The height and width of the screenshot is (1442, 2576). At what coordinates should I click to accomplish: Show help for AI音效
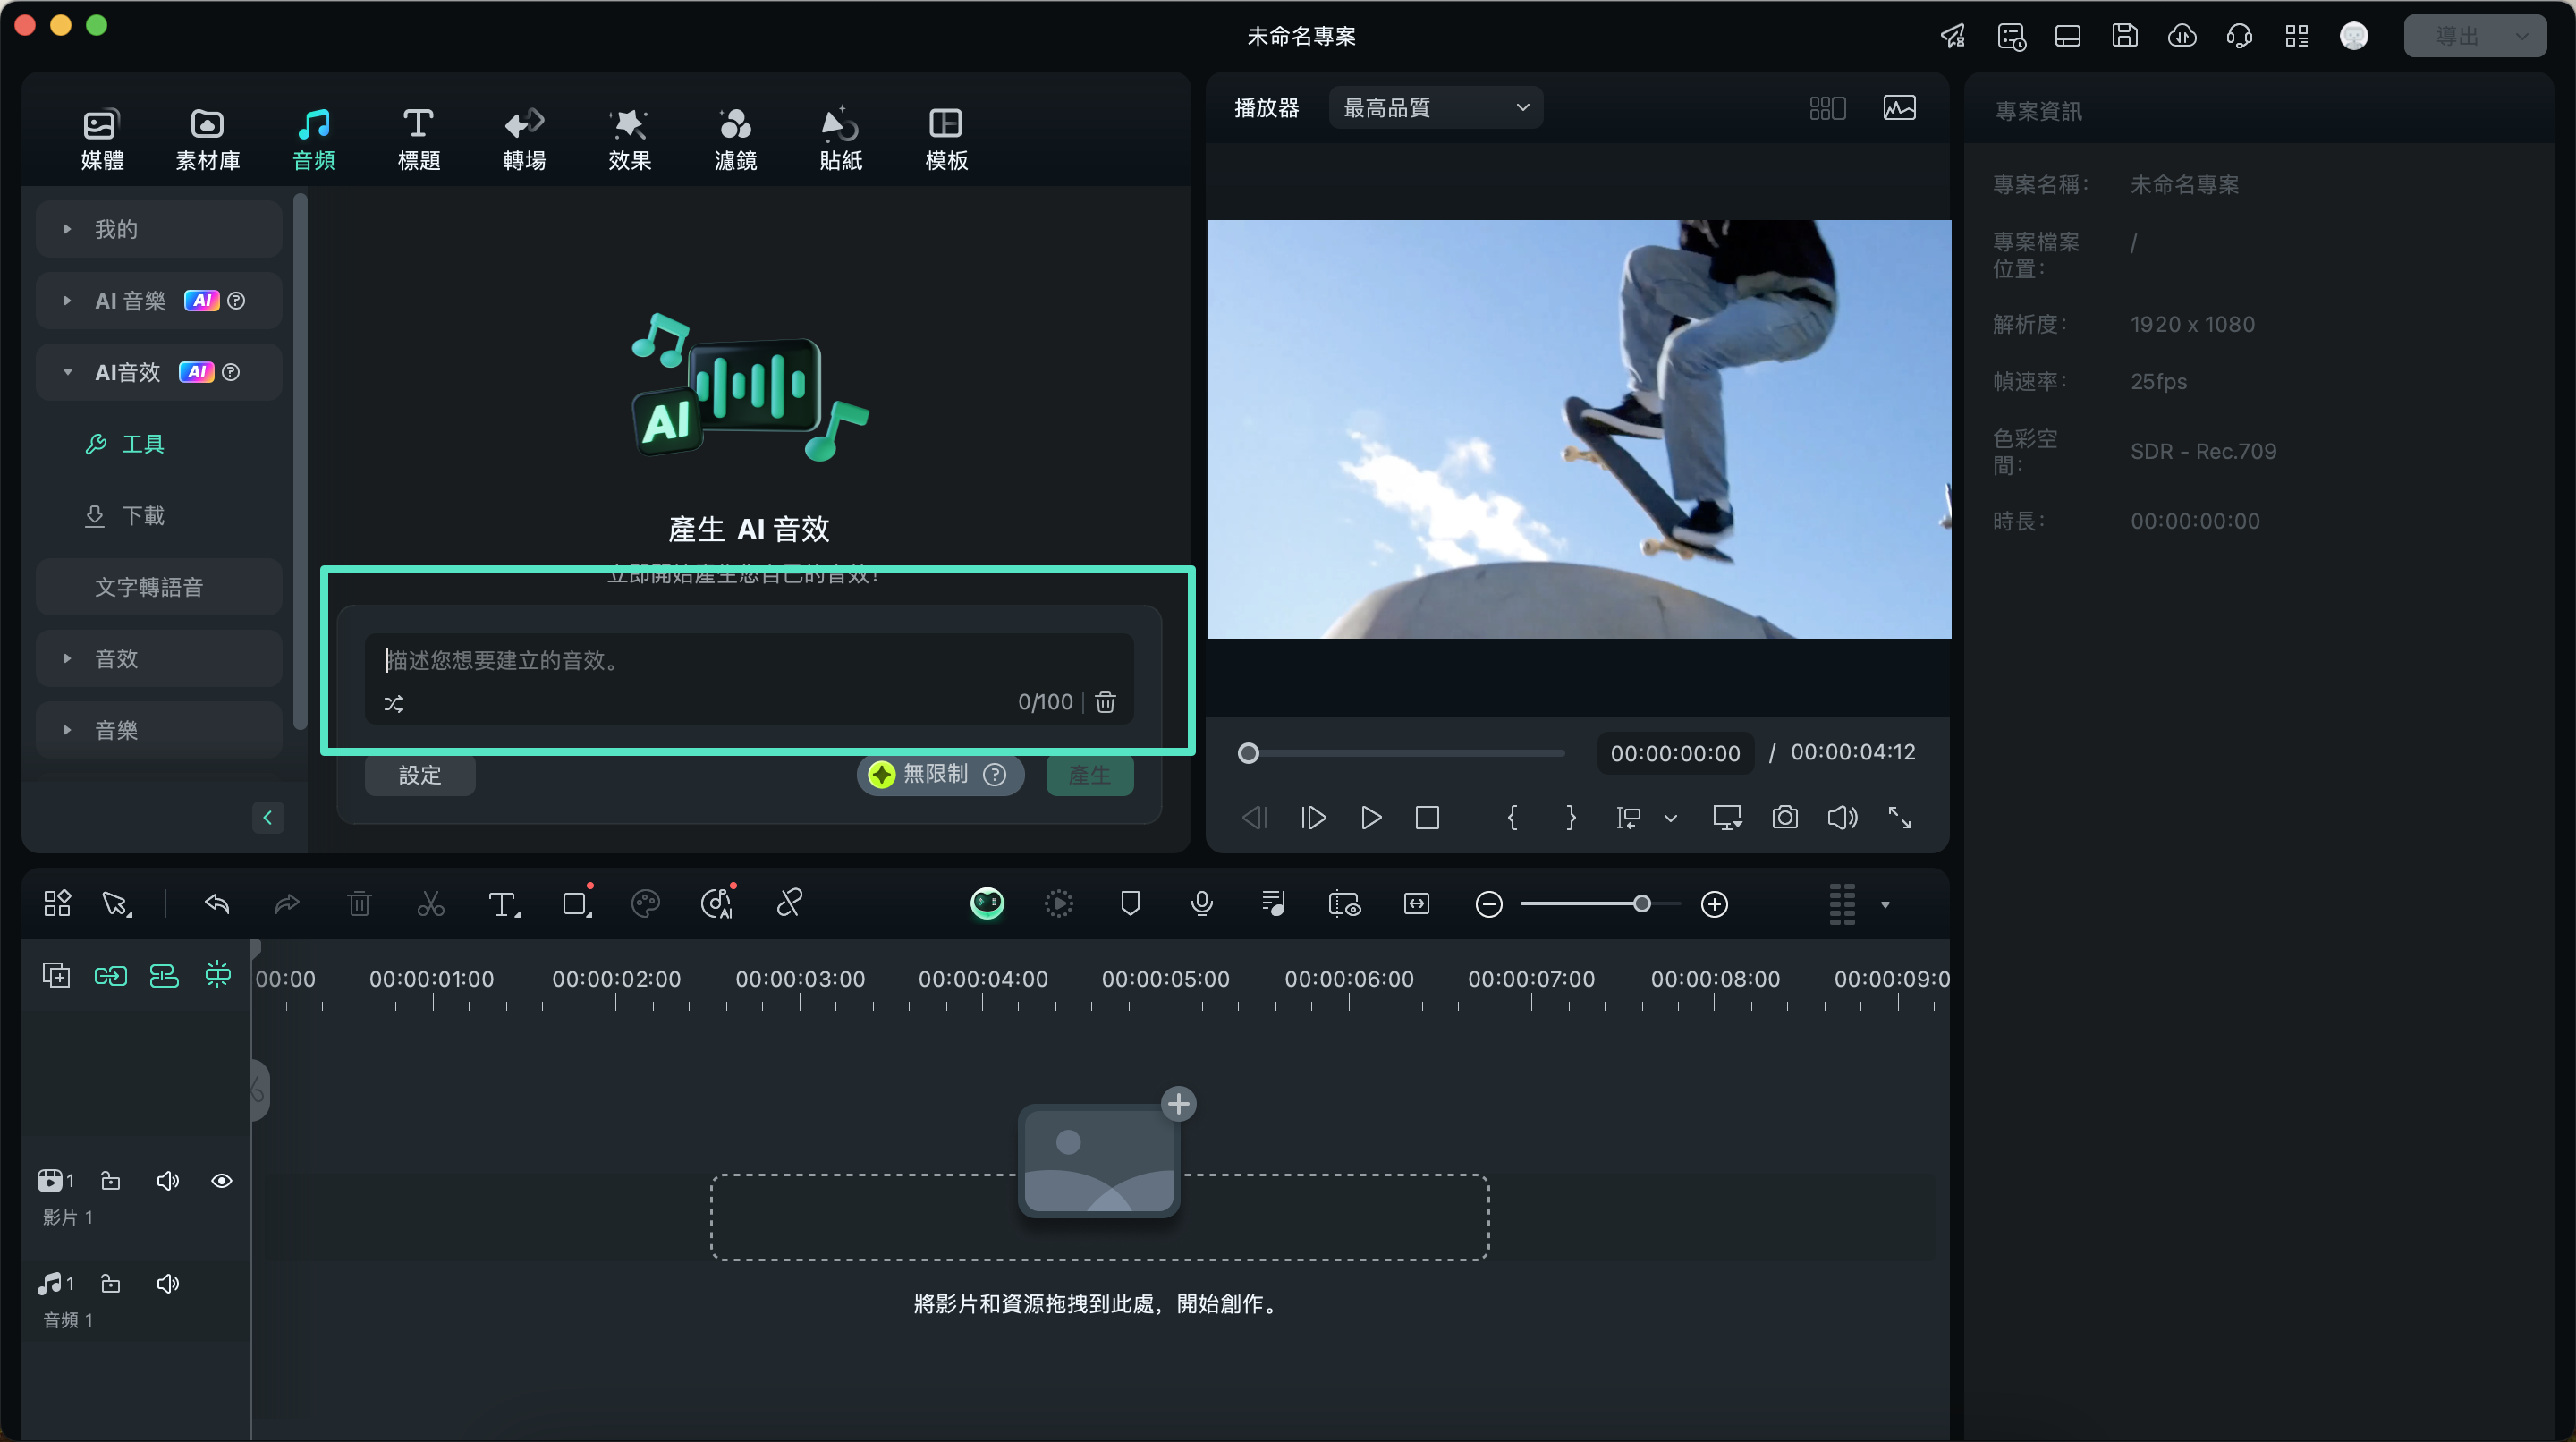point(231,372)
